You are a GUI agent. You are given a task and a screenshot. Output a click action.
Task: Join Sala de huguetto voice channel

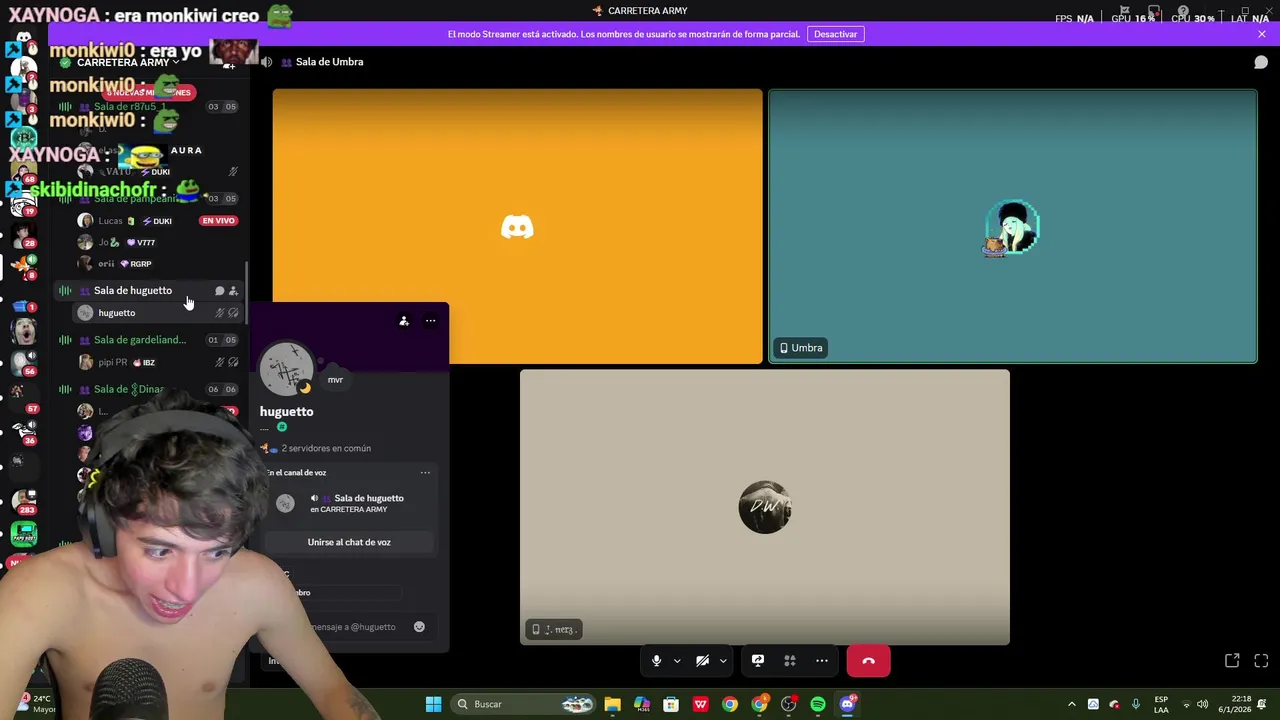click(x=133, y=291)
